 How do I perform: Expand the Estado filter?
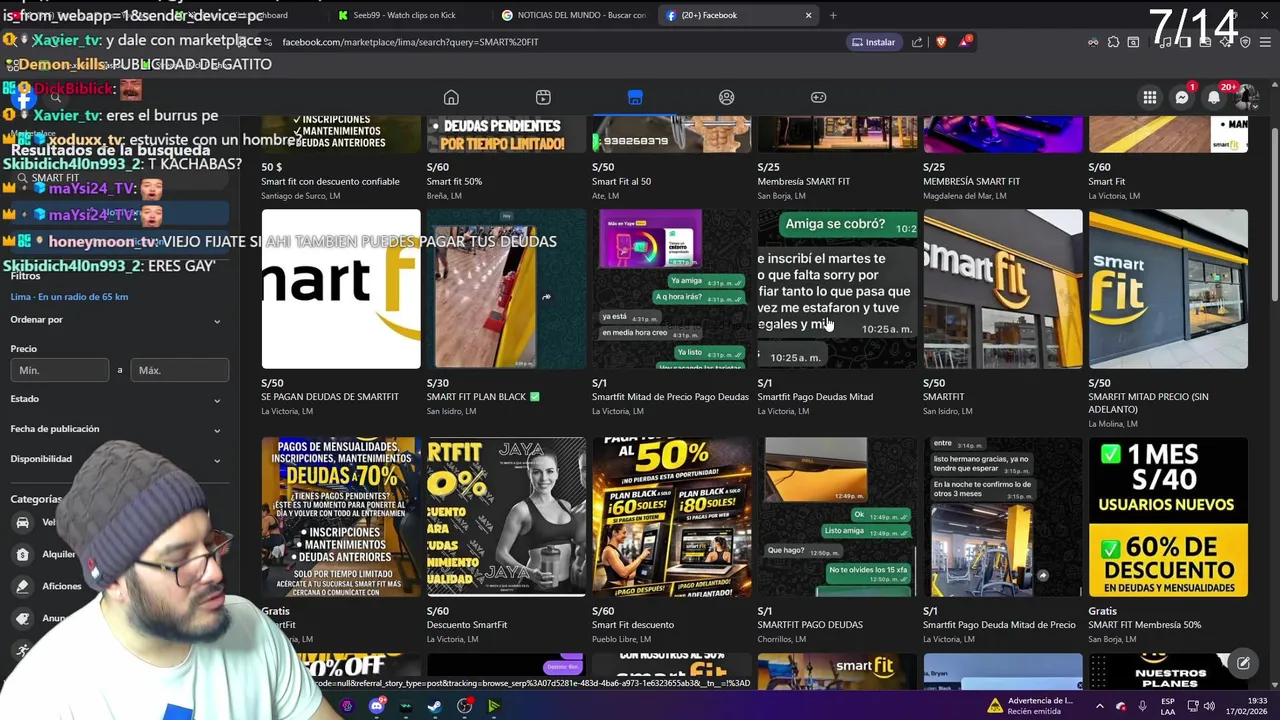coord(115,399)
